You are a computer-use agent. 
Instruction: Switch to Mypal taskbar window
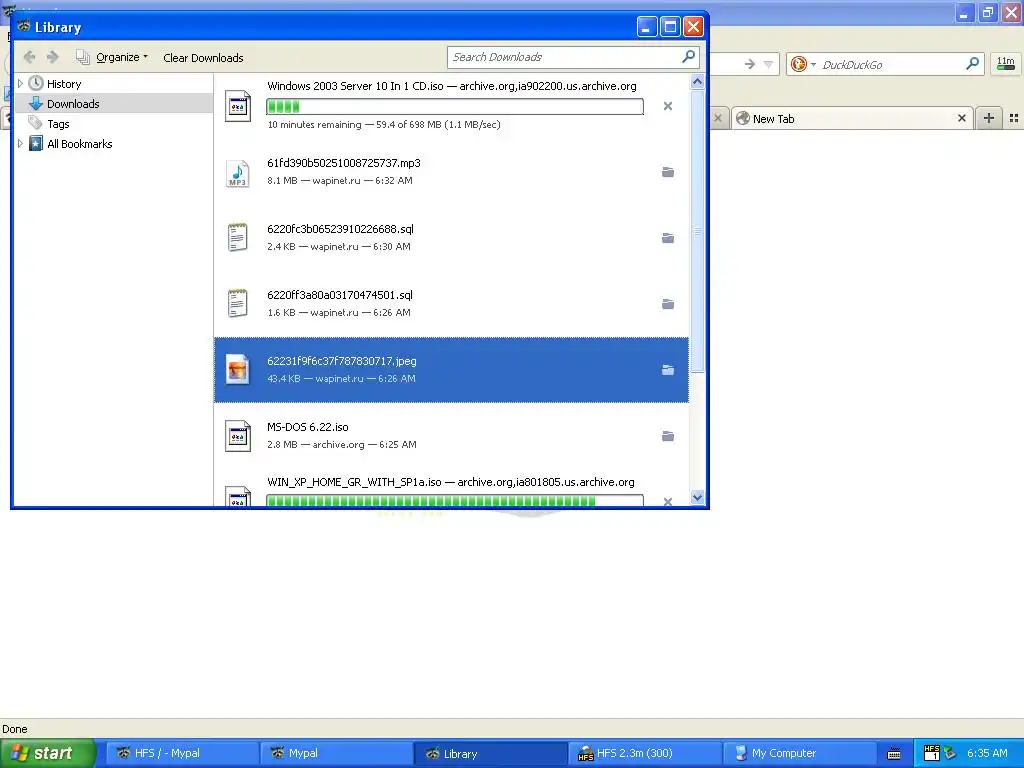coord(336,753)
